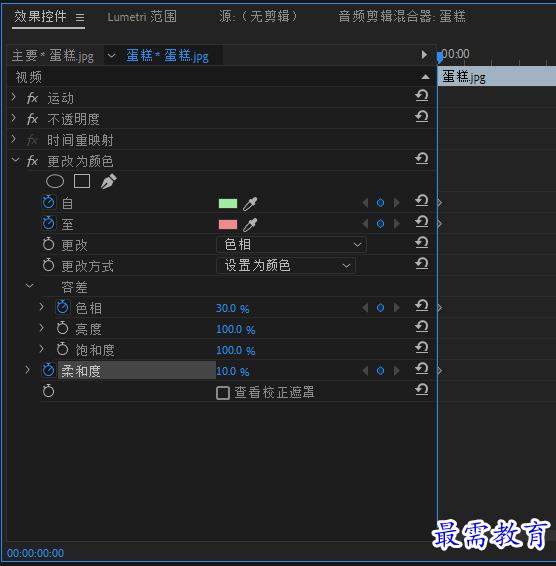Toggle animation stopwatch for 色相 tolerance
The image size is (556, 566).
pyautogui.click(x=62, y=307)
